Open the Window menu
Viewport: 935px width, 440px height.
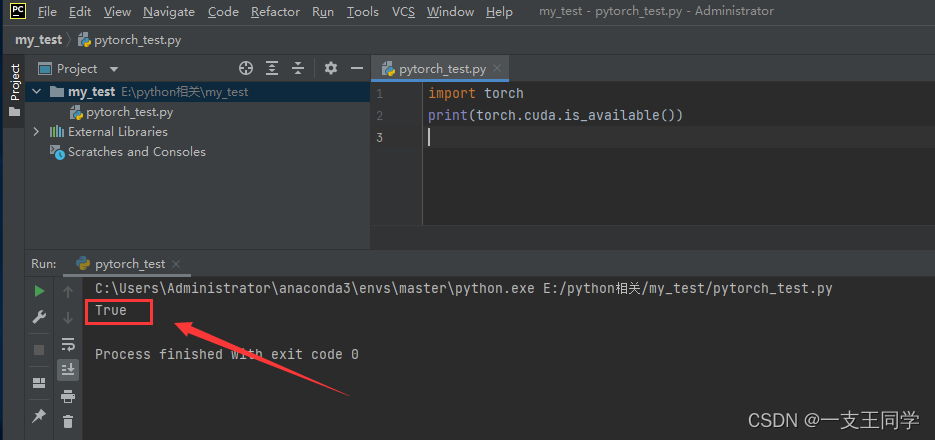450,11
